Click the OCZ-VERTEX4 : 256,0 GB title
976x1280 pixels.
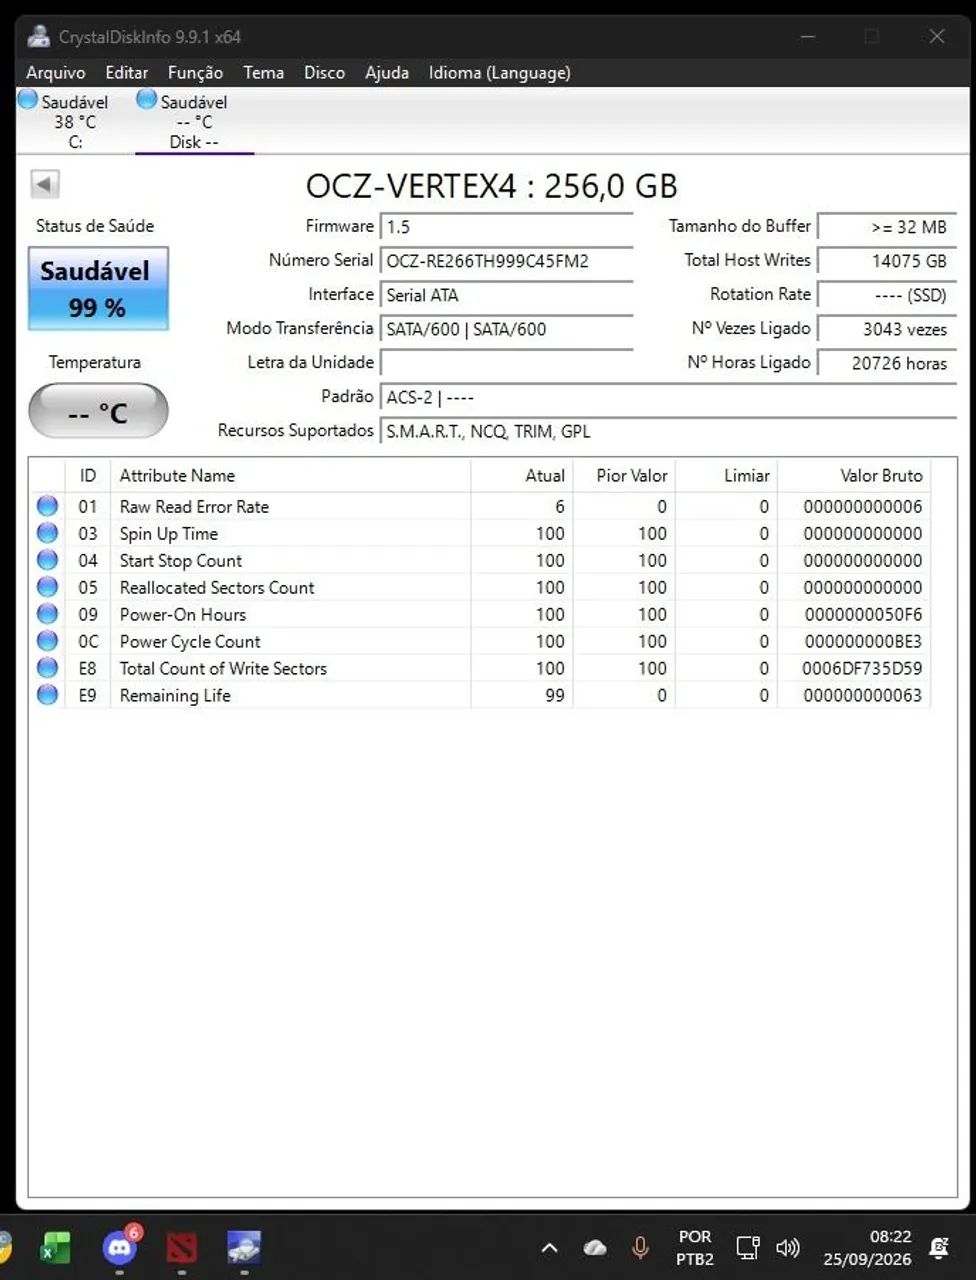491,186
